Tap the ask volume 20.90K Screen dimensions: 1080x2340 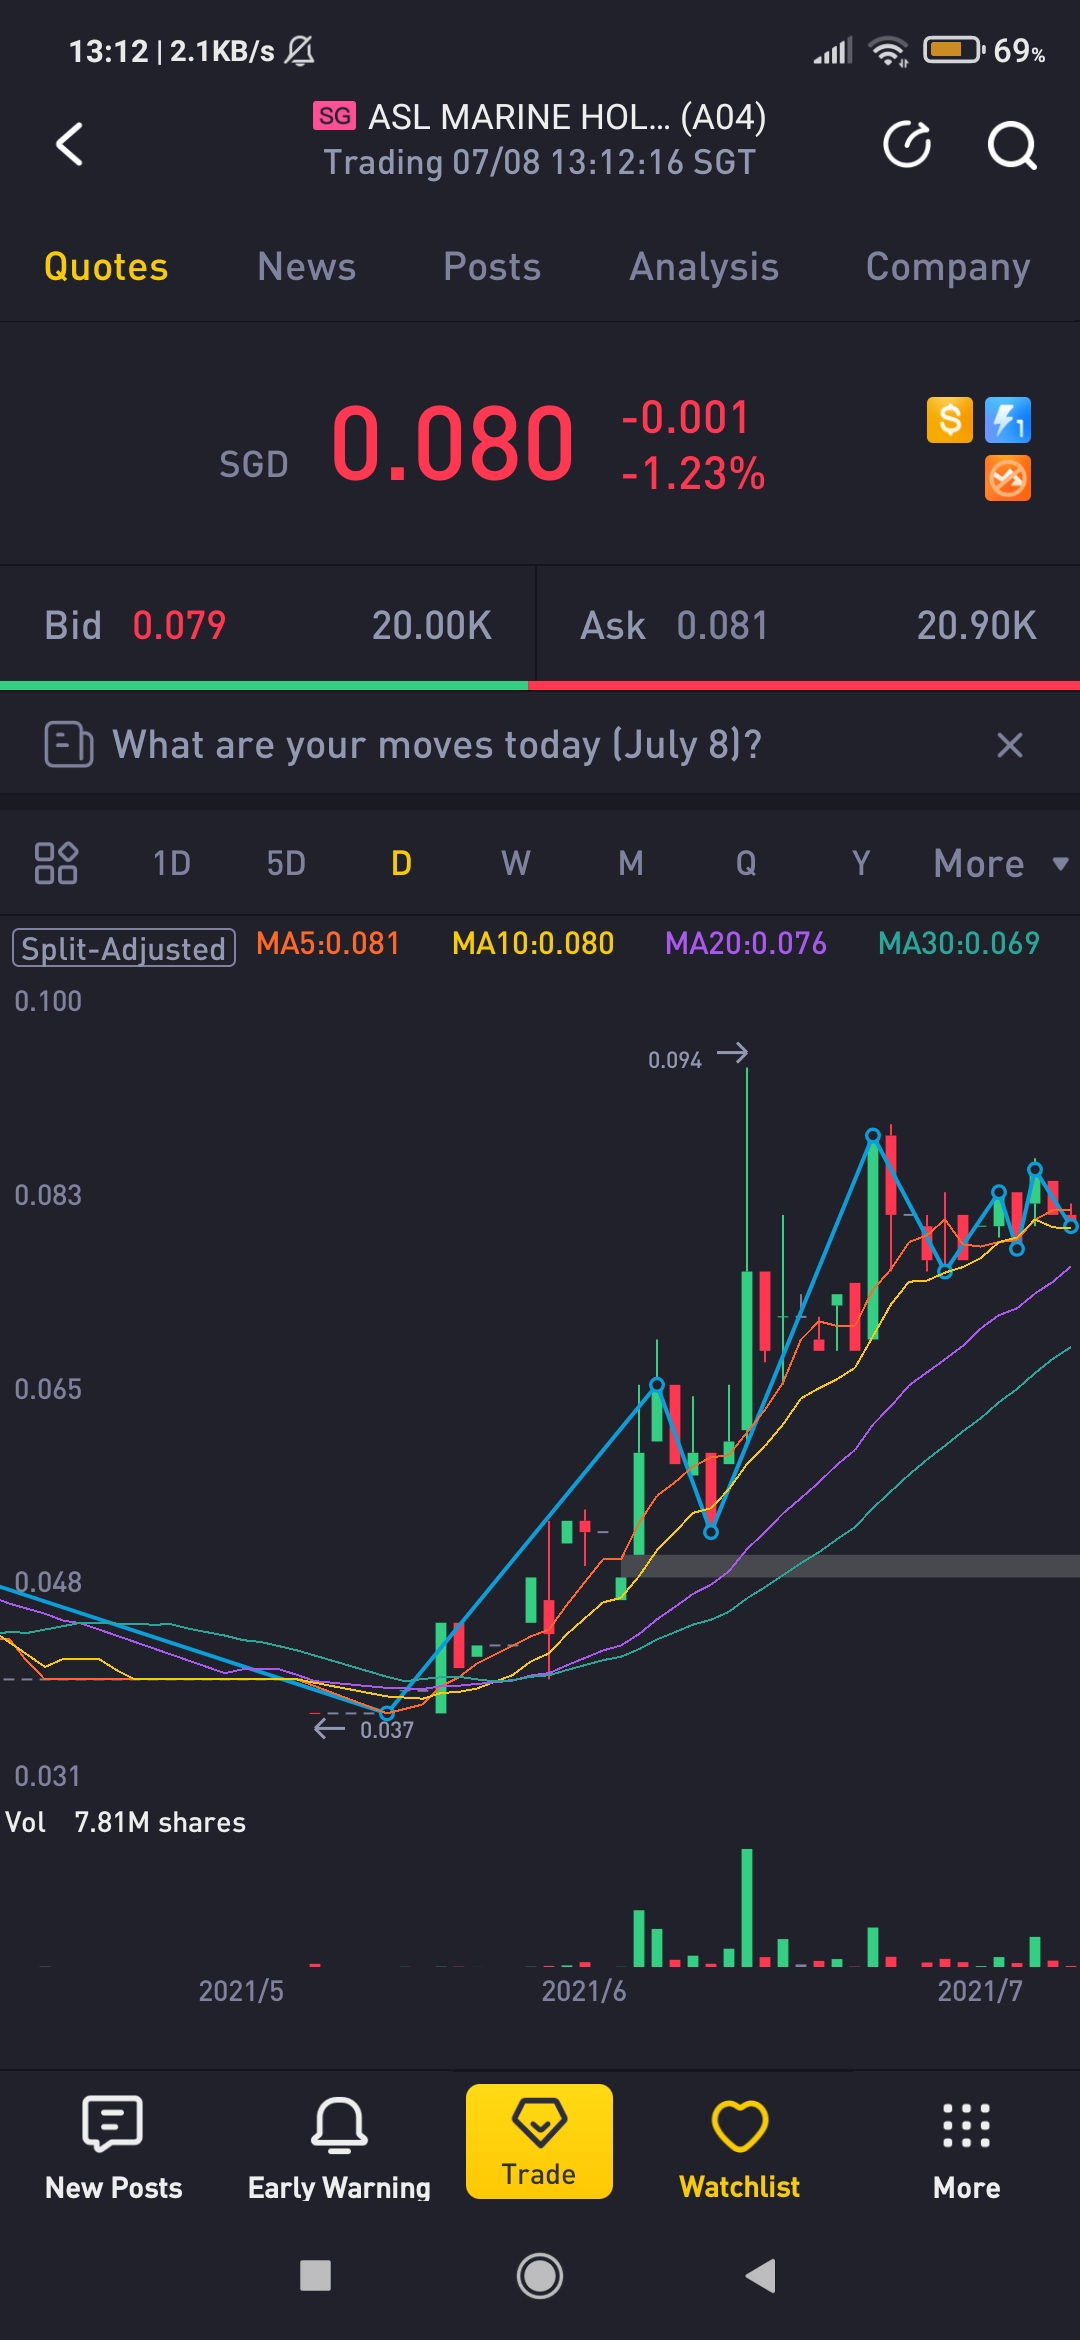pyautogui.click(x=977, y=626)
